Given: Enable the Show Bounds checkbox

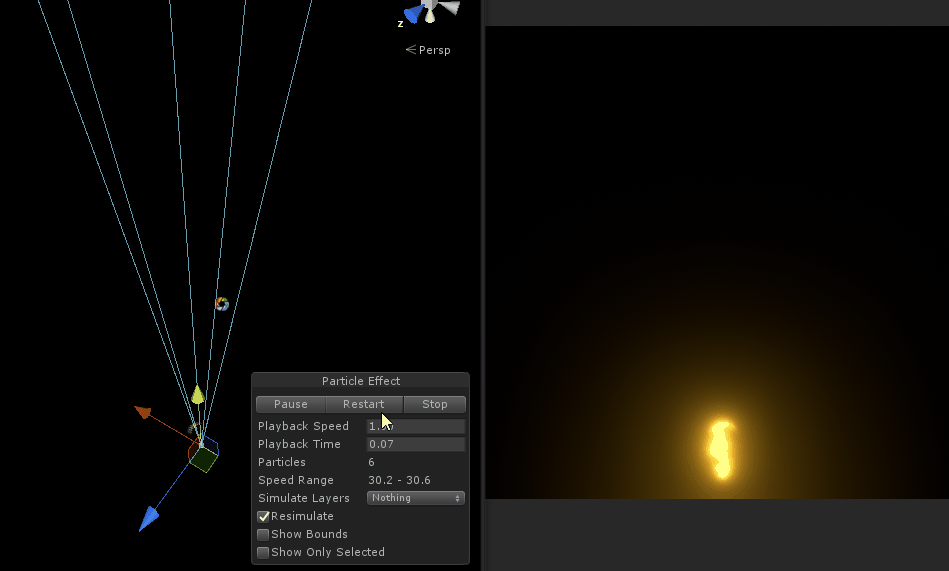Looking at the screenshot, I should 264,534.
